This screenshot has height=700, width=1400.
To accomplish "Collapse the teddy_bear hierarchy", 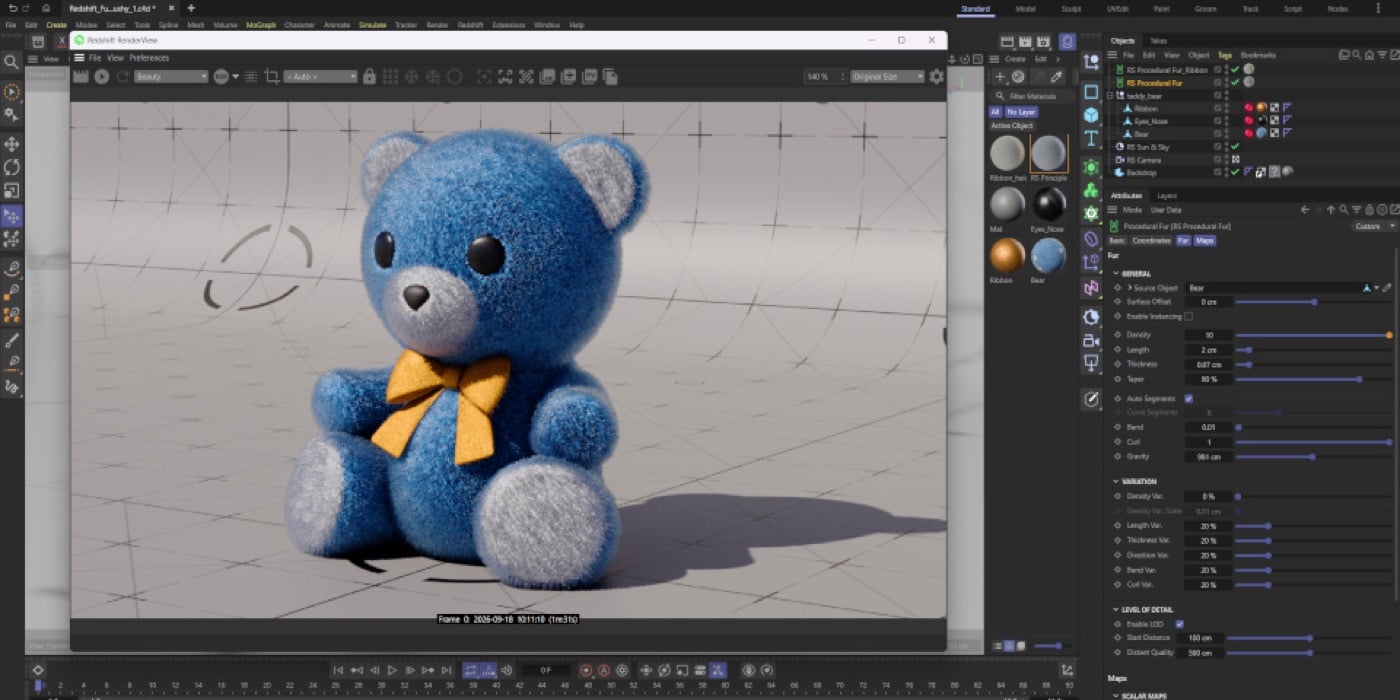I will click(x=1110, y=96).
